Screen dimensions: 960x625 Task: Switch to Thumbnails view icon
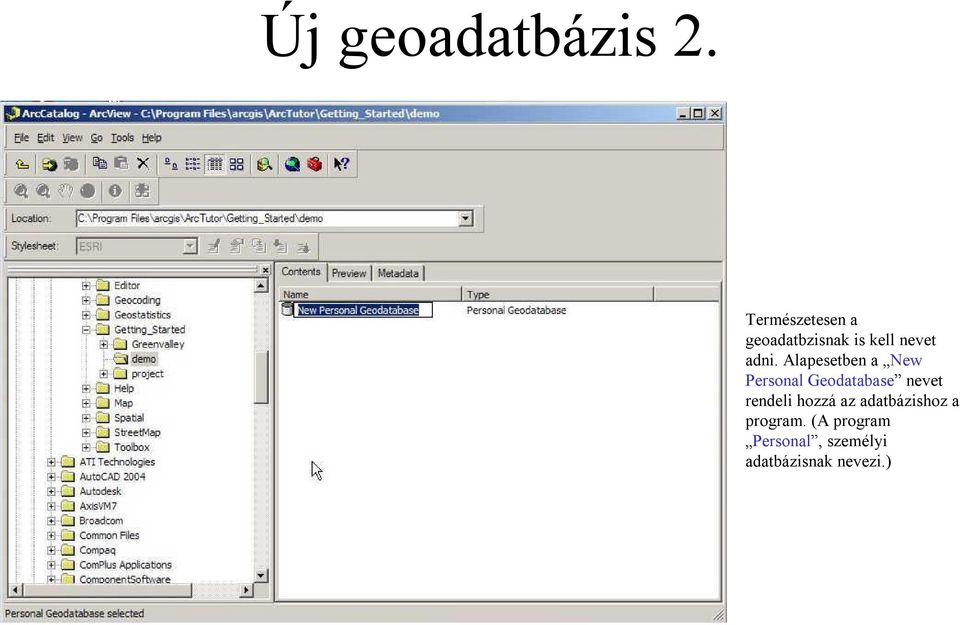pos(236,164)
